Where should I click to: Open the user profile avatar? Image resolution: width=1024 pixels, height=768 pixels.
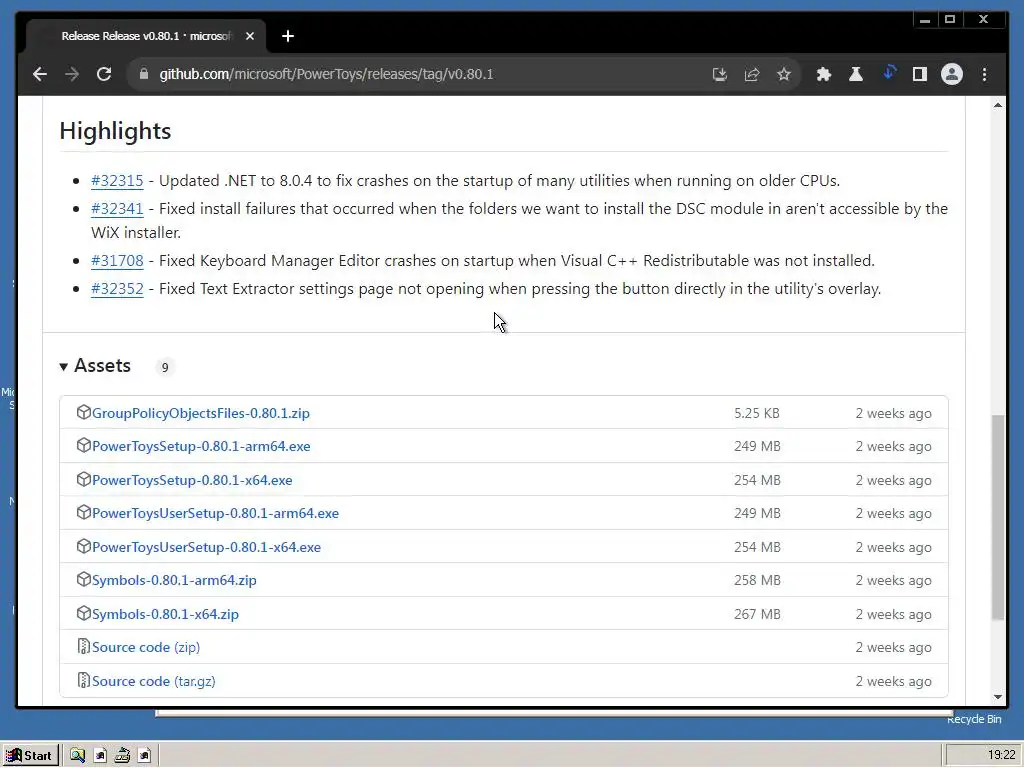tap(952, 74)
